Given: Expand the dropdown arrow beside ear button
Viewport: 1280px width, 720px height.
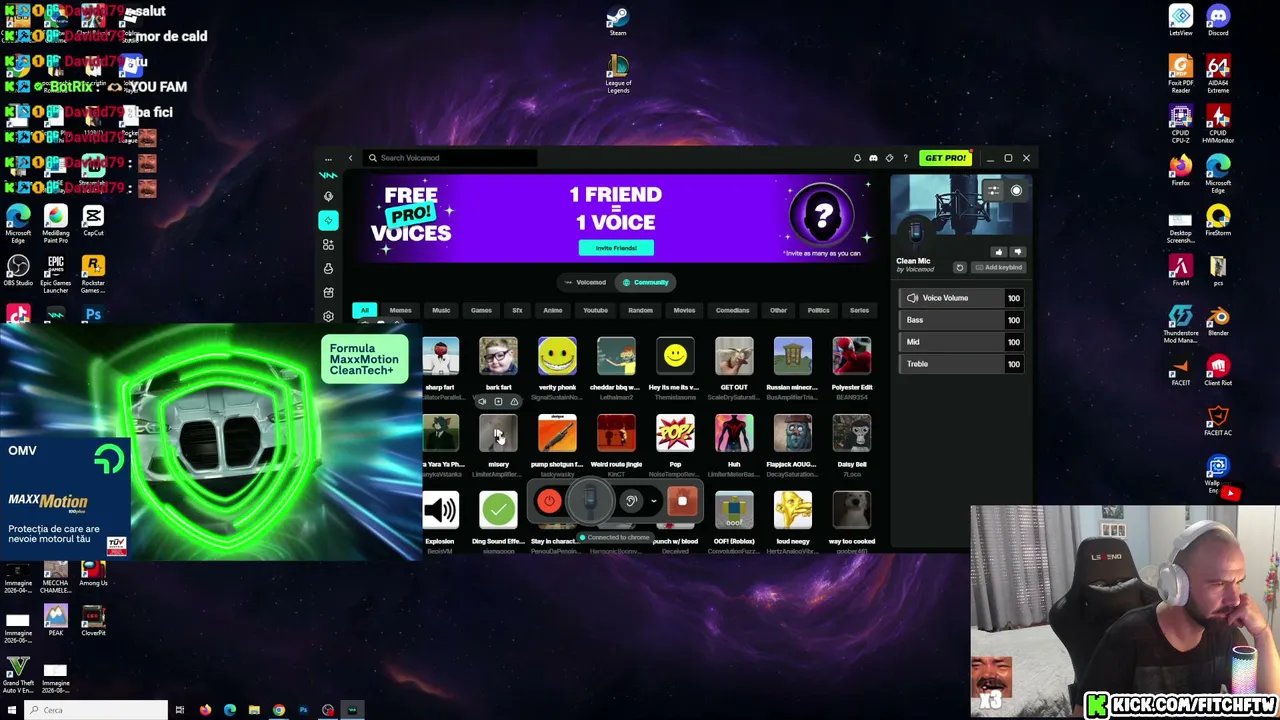Looking at the screenshot, I should point(654,501).
